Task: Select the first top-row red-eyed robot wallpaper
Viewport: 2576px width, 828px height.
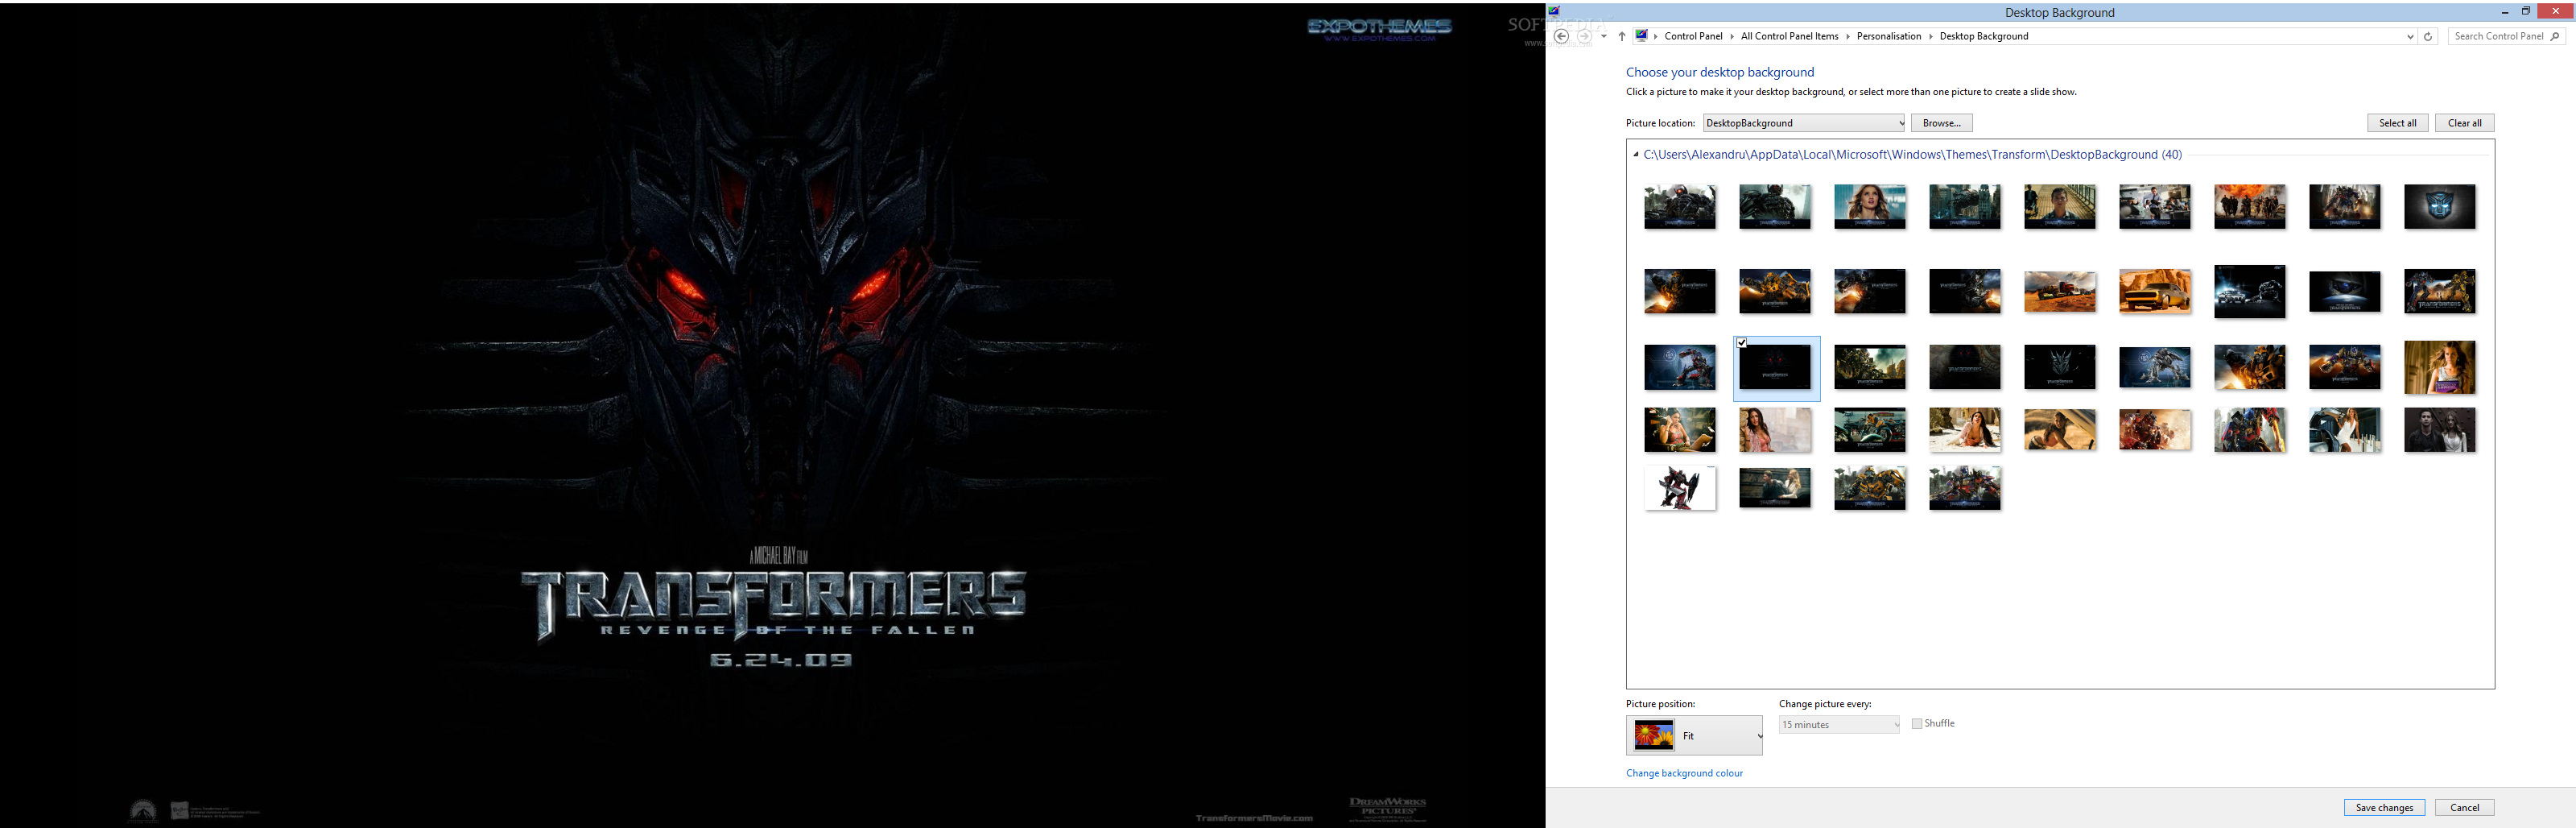Action: click(1679, 207)
